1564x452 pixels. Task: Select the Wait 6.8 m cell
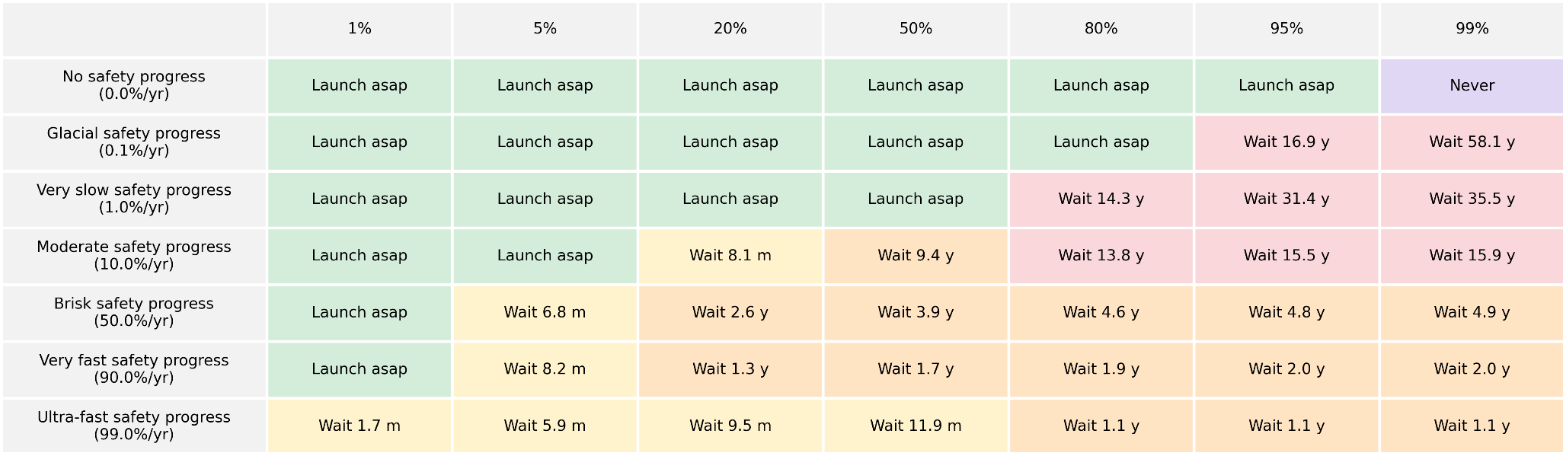(545, 312)
